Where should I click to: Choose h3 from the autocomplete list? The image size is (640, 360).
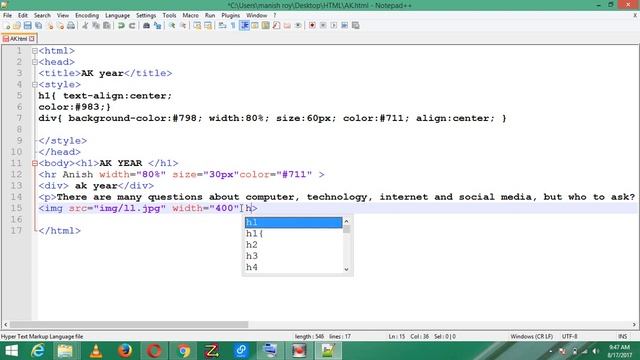pyautogui.click(x=293, y=256)
